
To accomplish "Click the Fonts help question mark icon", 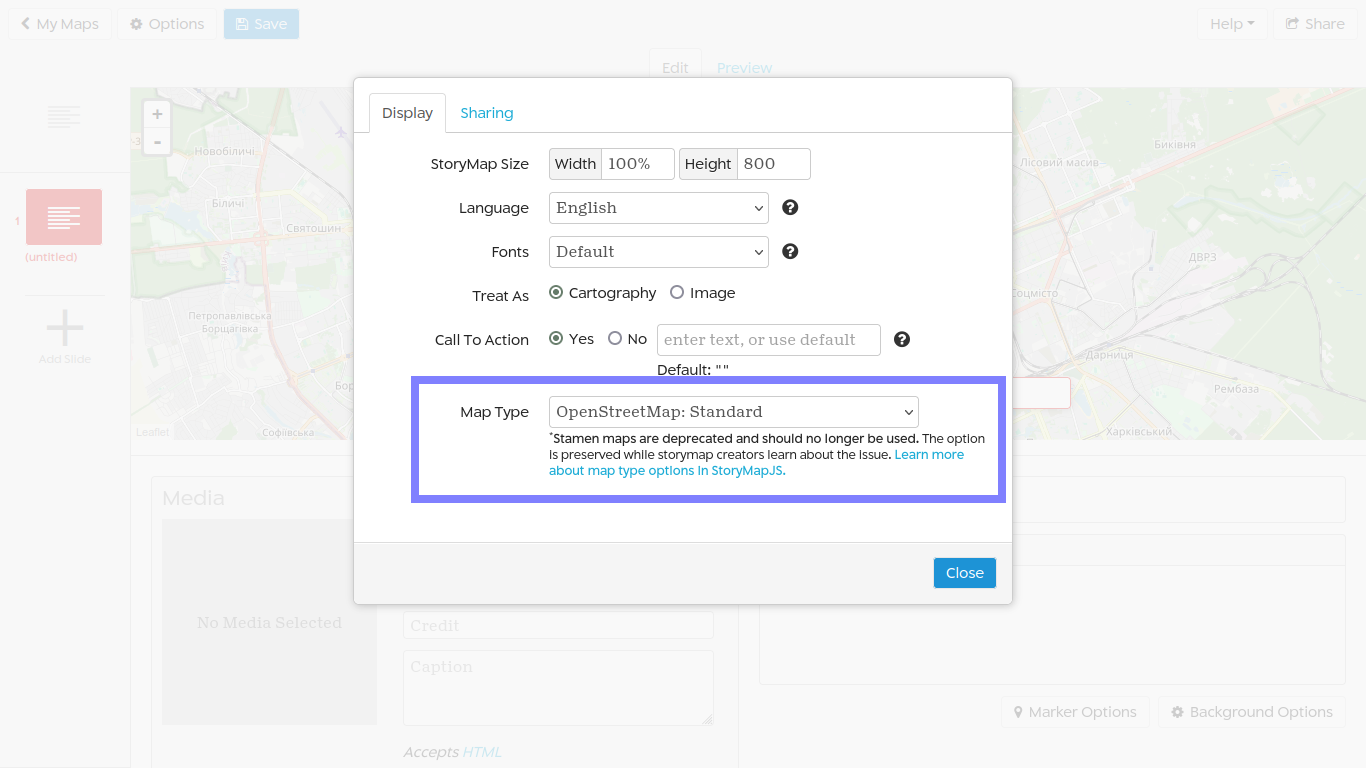I will [x=790, y=252].
